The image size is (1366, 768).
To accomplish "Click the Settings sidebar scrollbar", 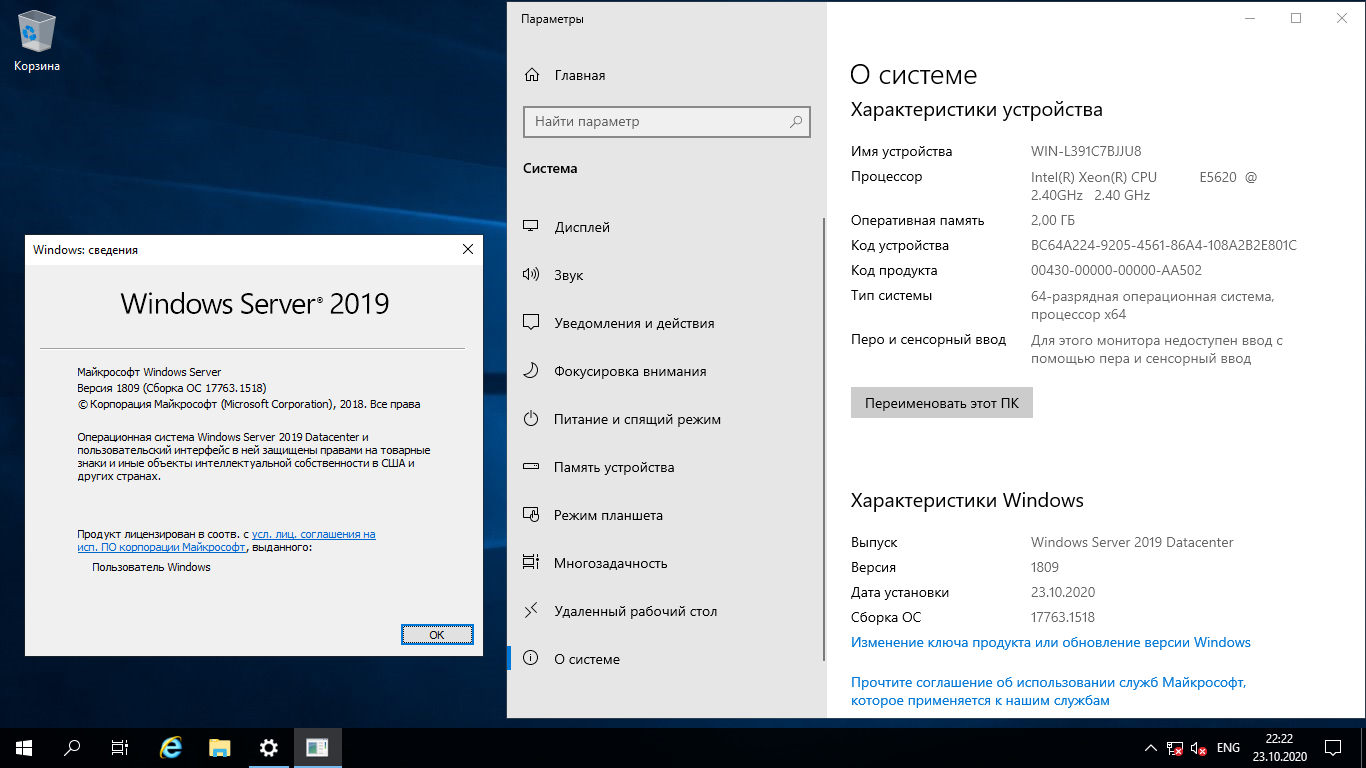I will point(824,440).
